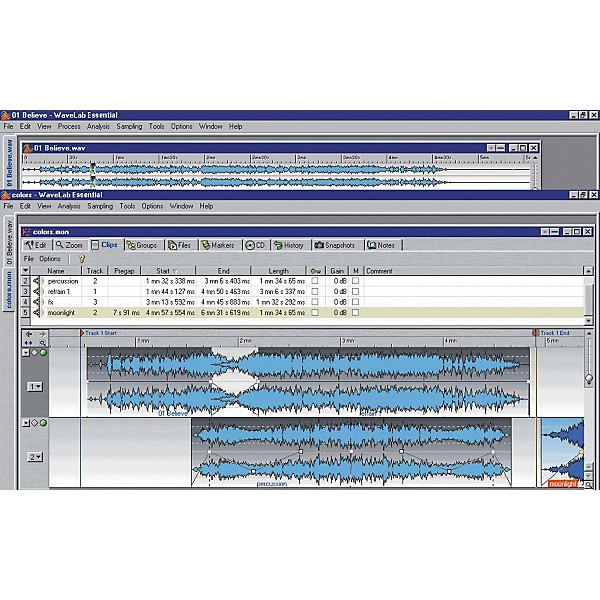Open the Clips panel Options menu
Image resolution: width=600 pixels, height=600 pixels.
click(x=50, y=259)
